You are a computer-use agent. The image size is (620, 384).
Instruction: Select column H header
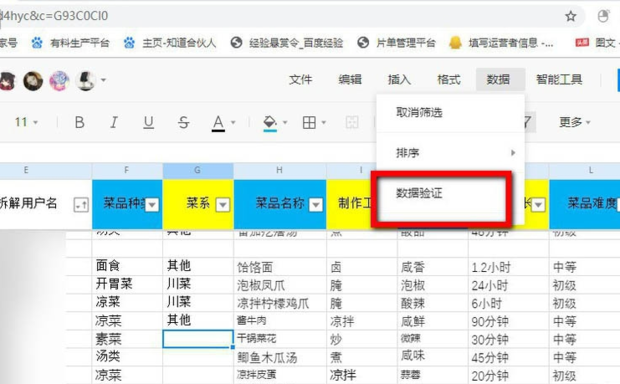[x=280, y=170]
